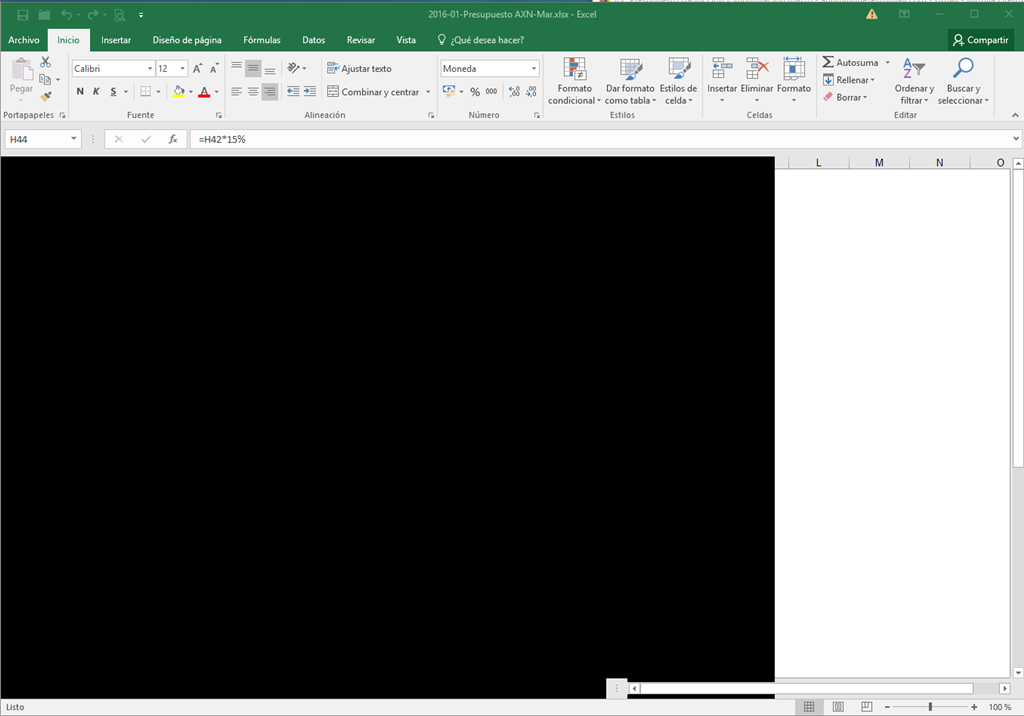
Task: Switch to Revisar ribbon tab
Action: tap(360, 40)
